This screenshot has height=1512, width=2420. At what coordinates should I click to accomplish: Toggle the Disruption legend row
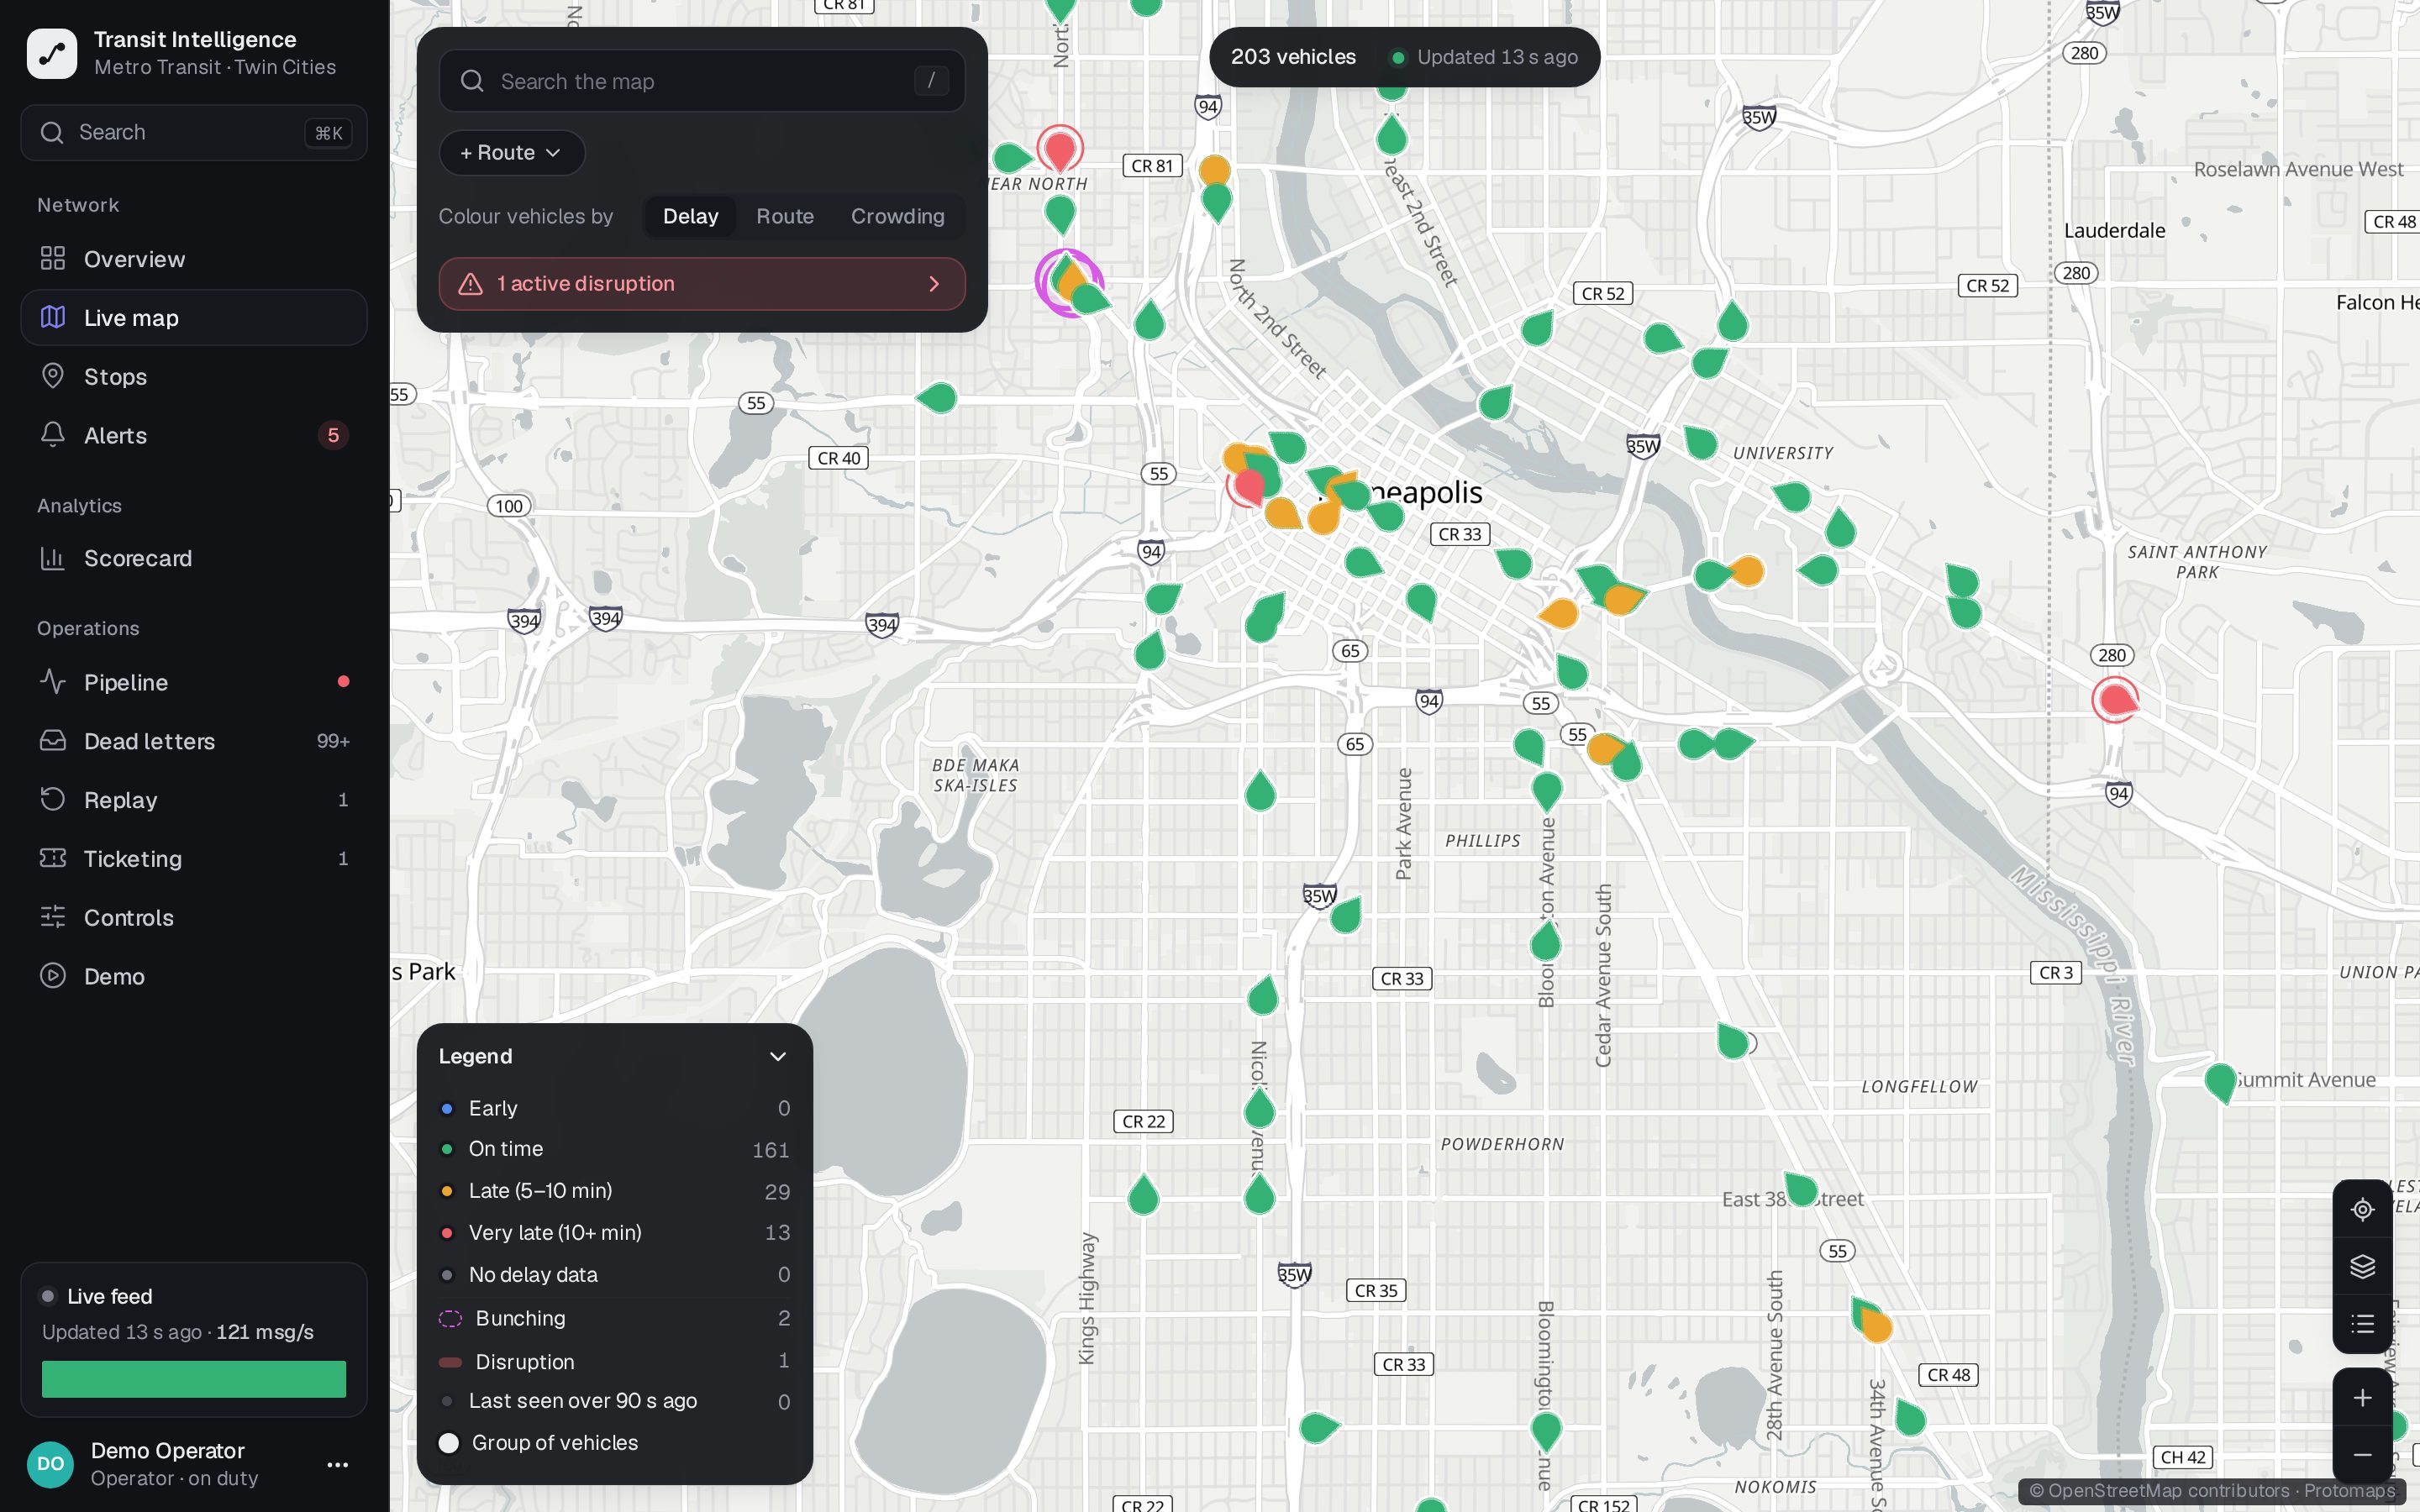click(614, 1361)
